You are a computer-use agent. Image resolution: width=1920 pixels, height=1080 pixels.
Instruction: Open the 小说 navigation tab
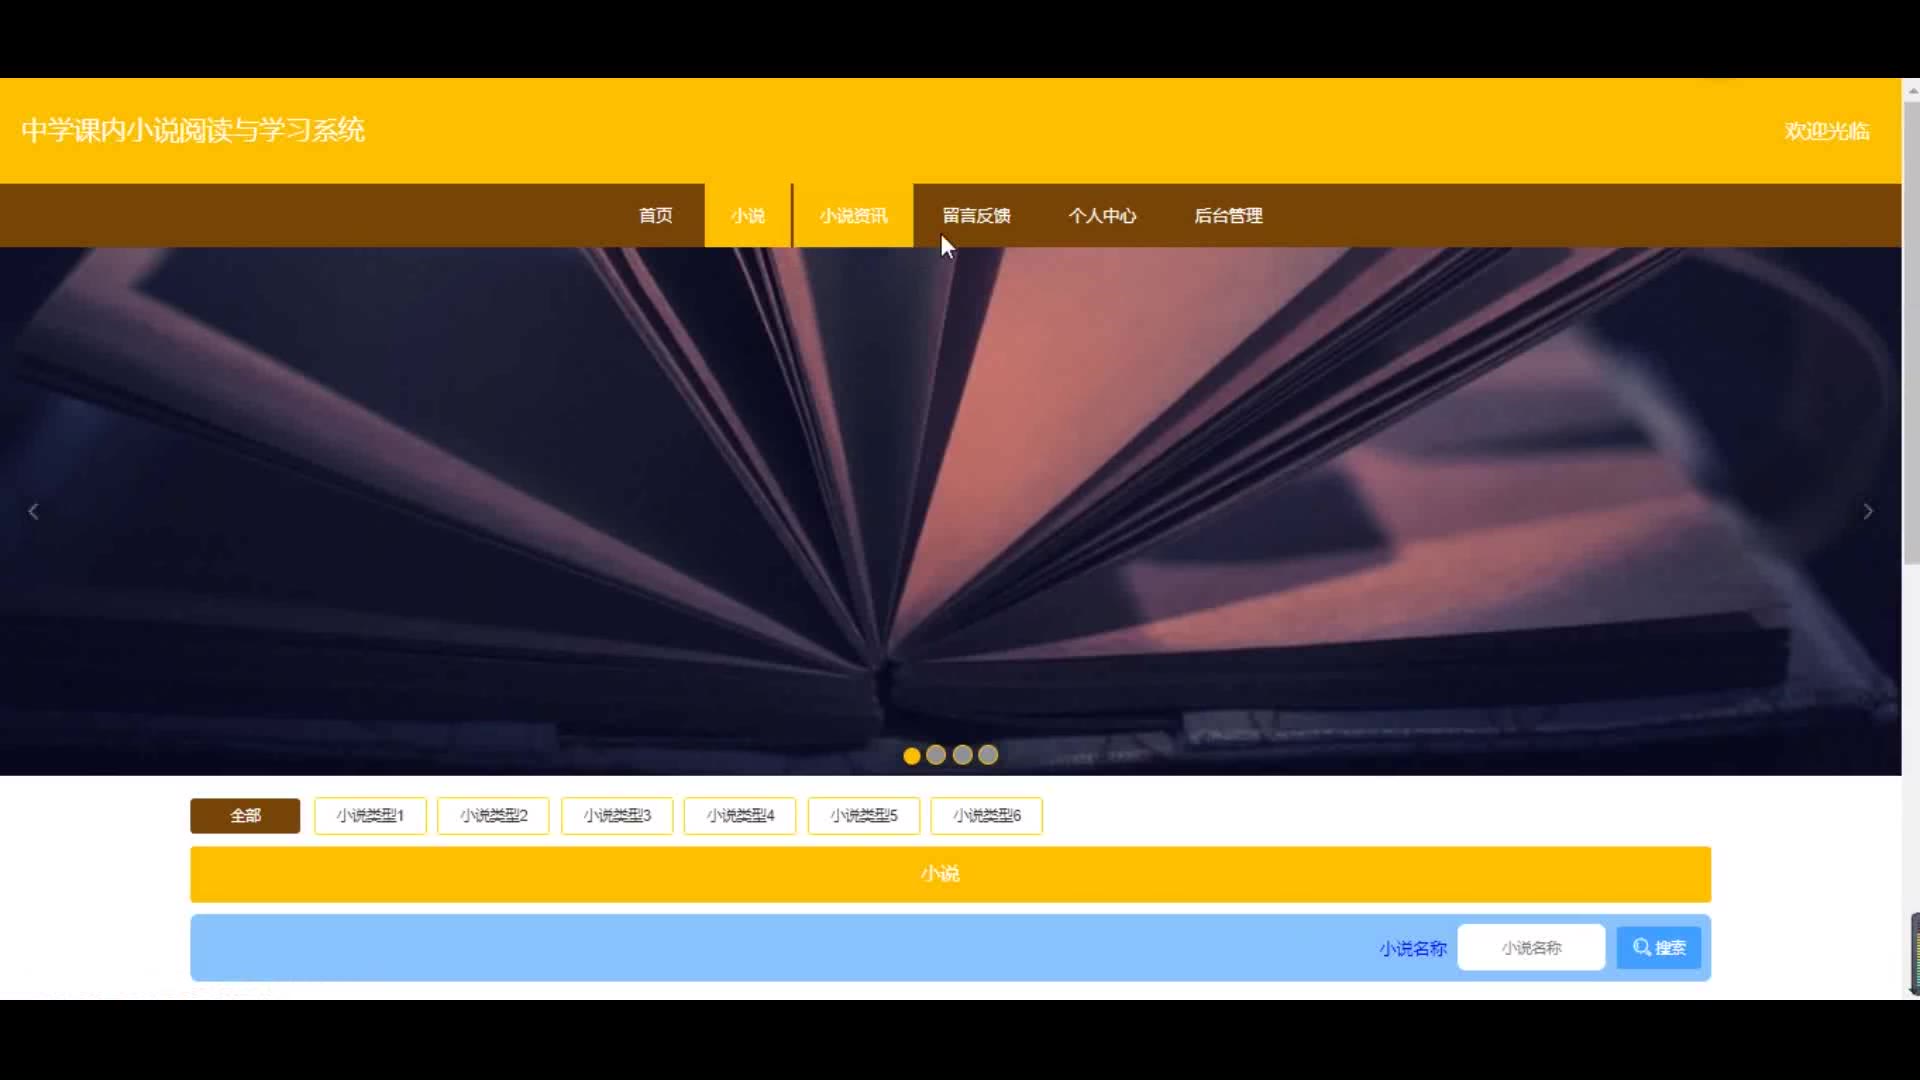pos(747,215)
